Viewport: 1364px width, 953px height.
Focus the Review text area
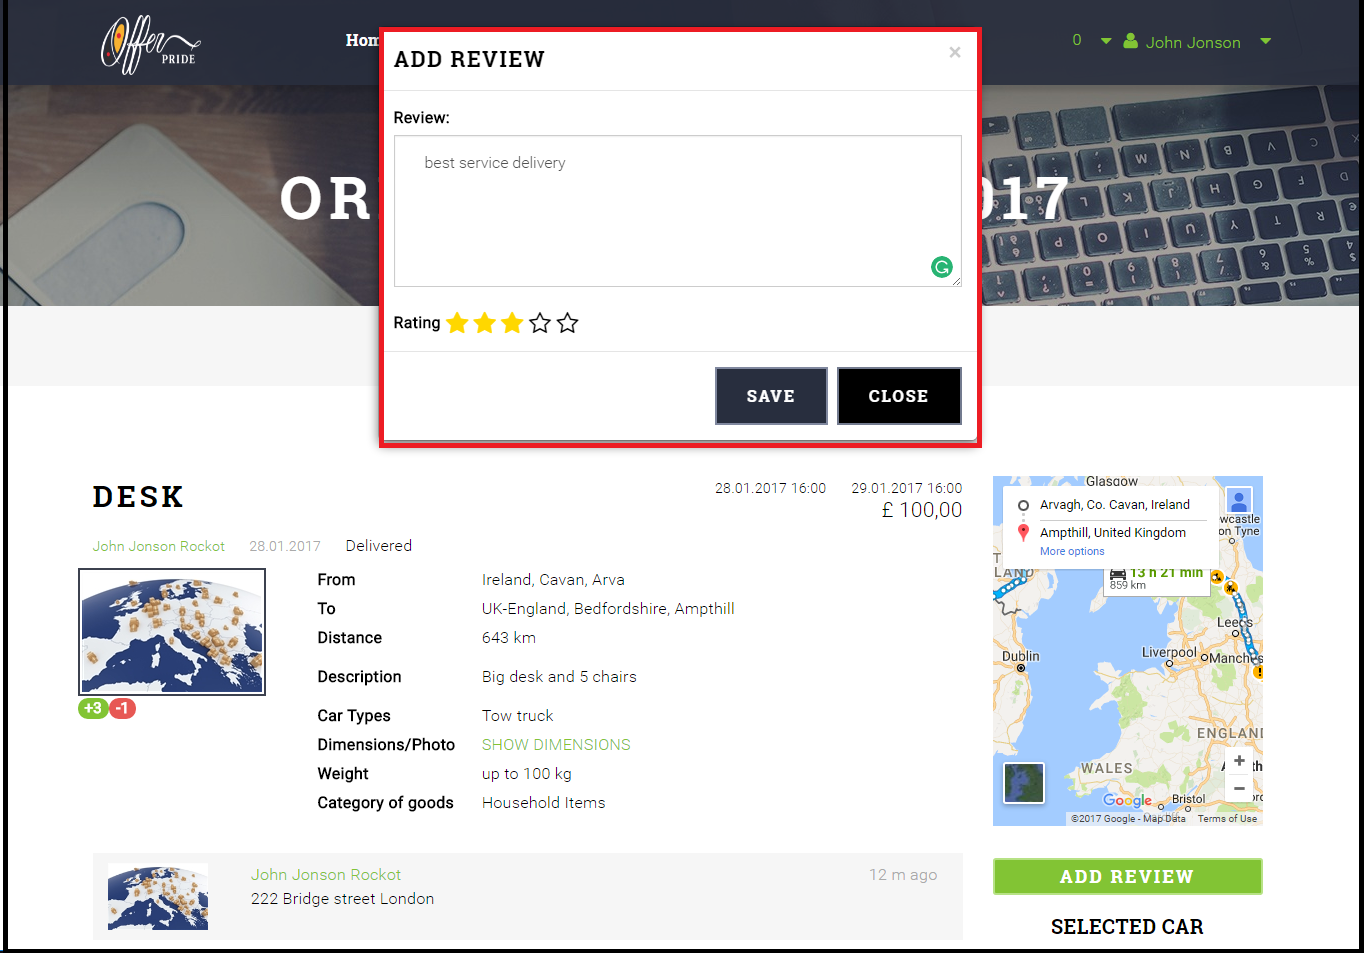[x=678, y=211]
